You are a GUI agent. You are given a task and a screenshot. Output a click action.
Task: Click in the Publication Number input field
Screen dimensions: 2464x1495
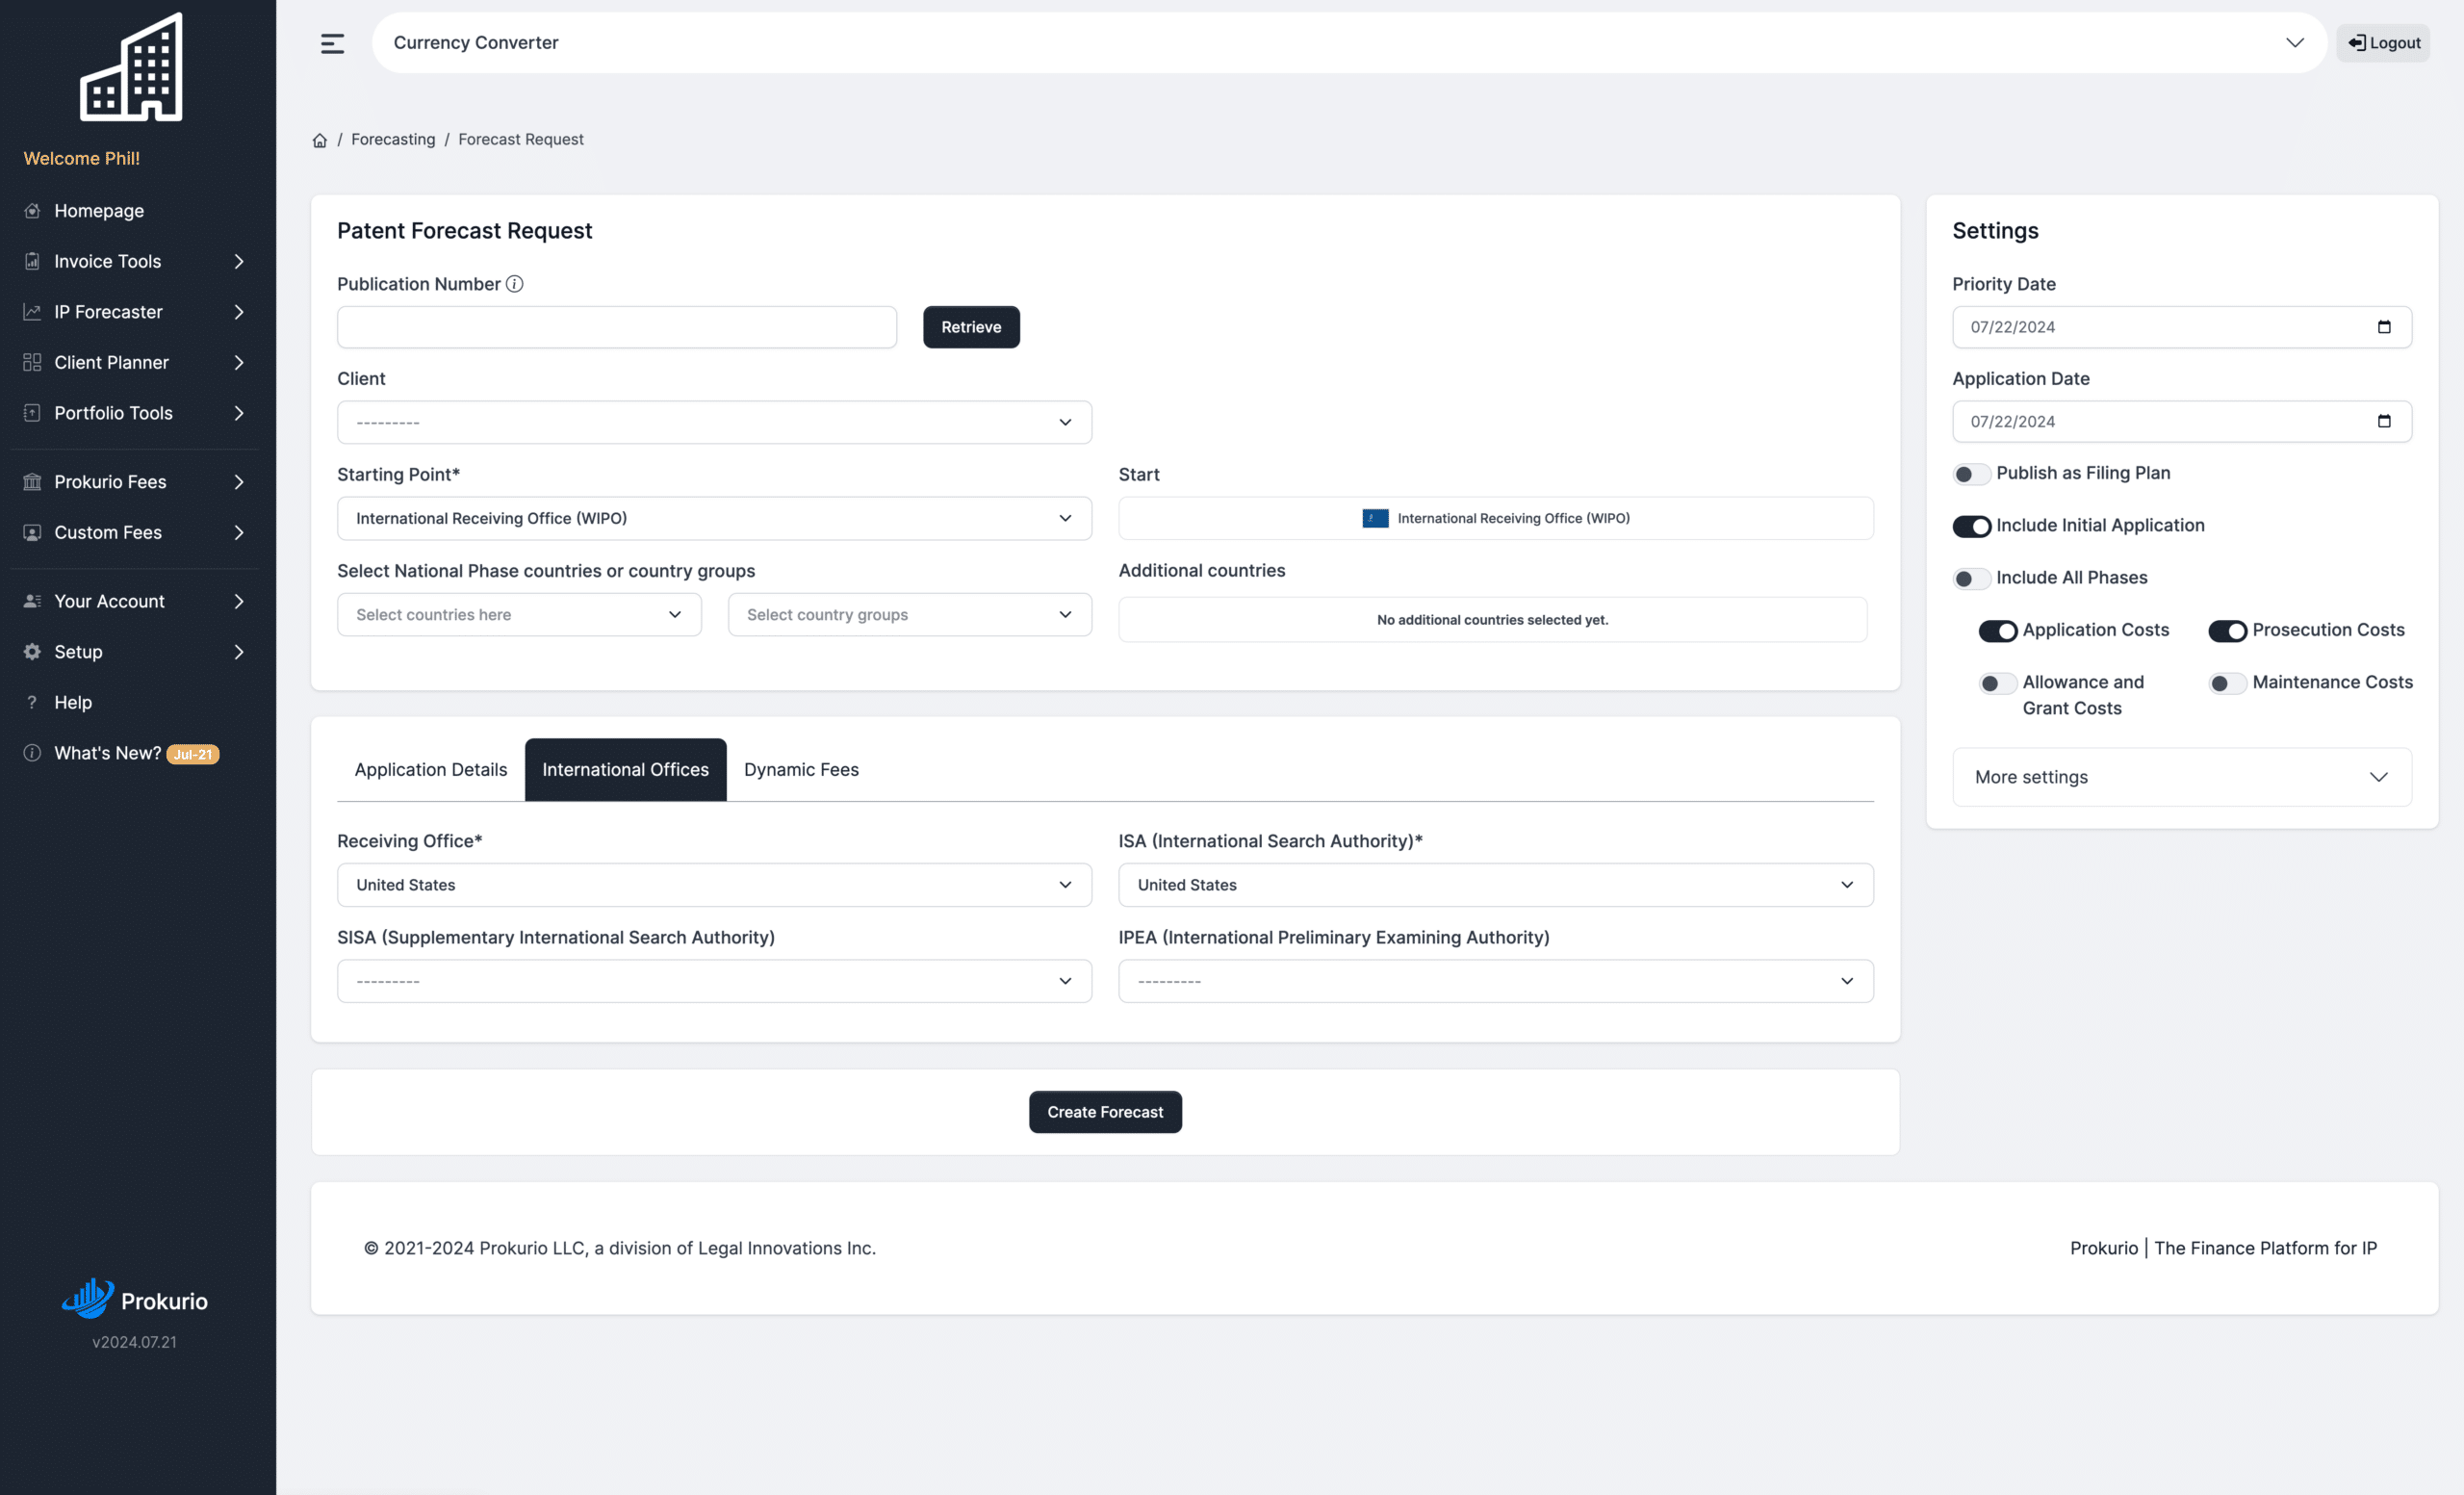tap(617, 327)
